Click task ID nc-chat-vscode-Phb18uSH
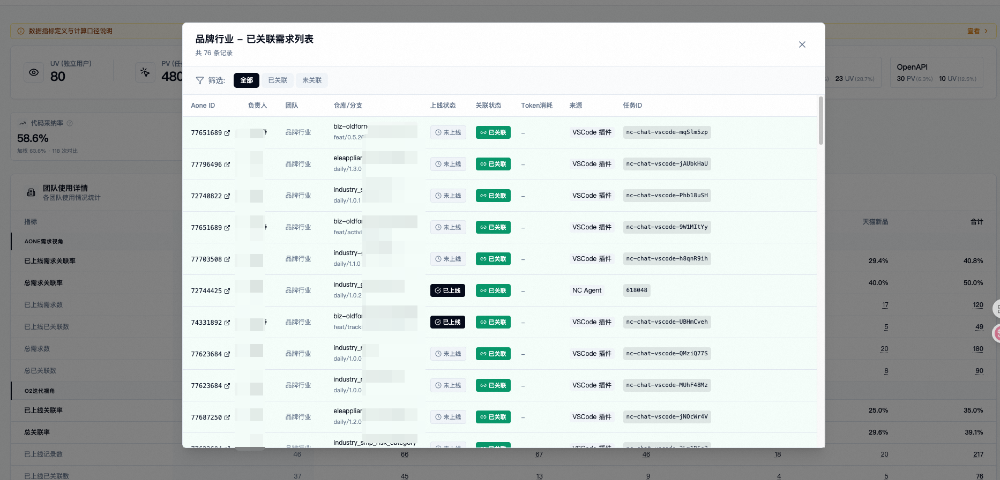 coord(666,196)
